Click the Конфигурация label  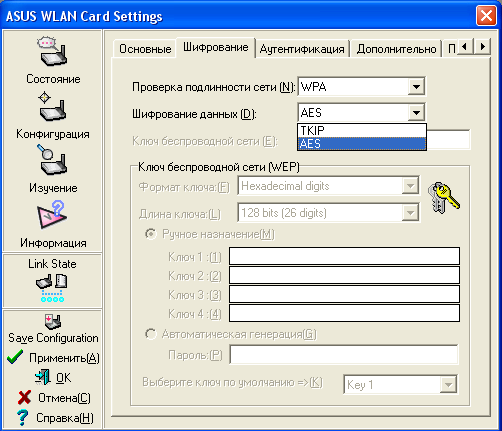53,134
